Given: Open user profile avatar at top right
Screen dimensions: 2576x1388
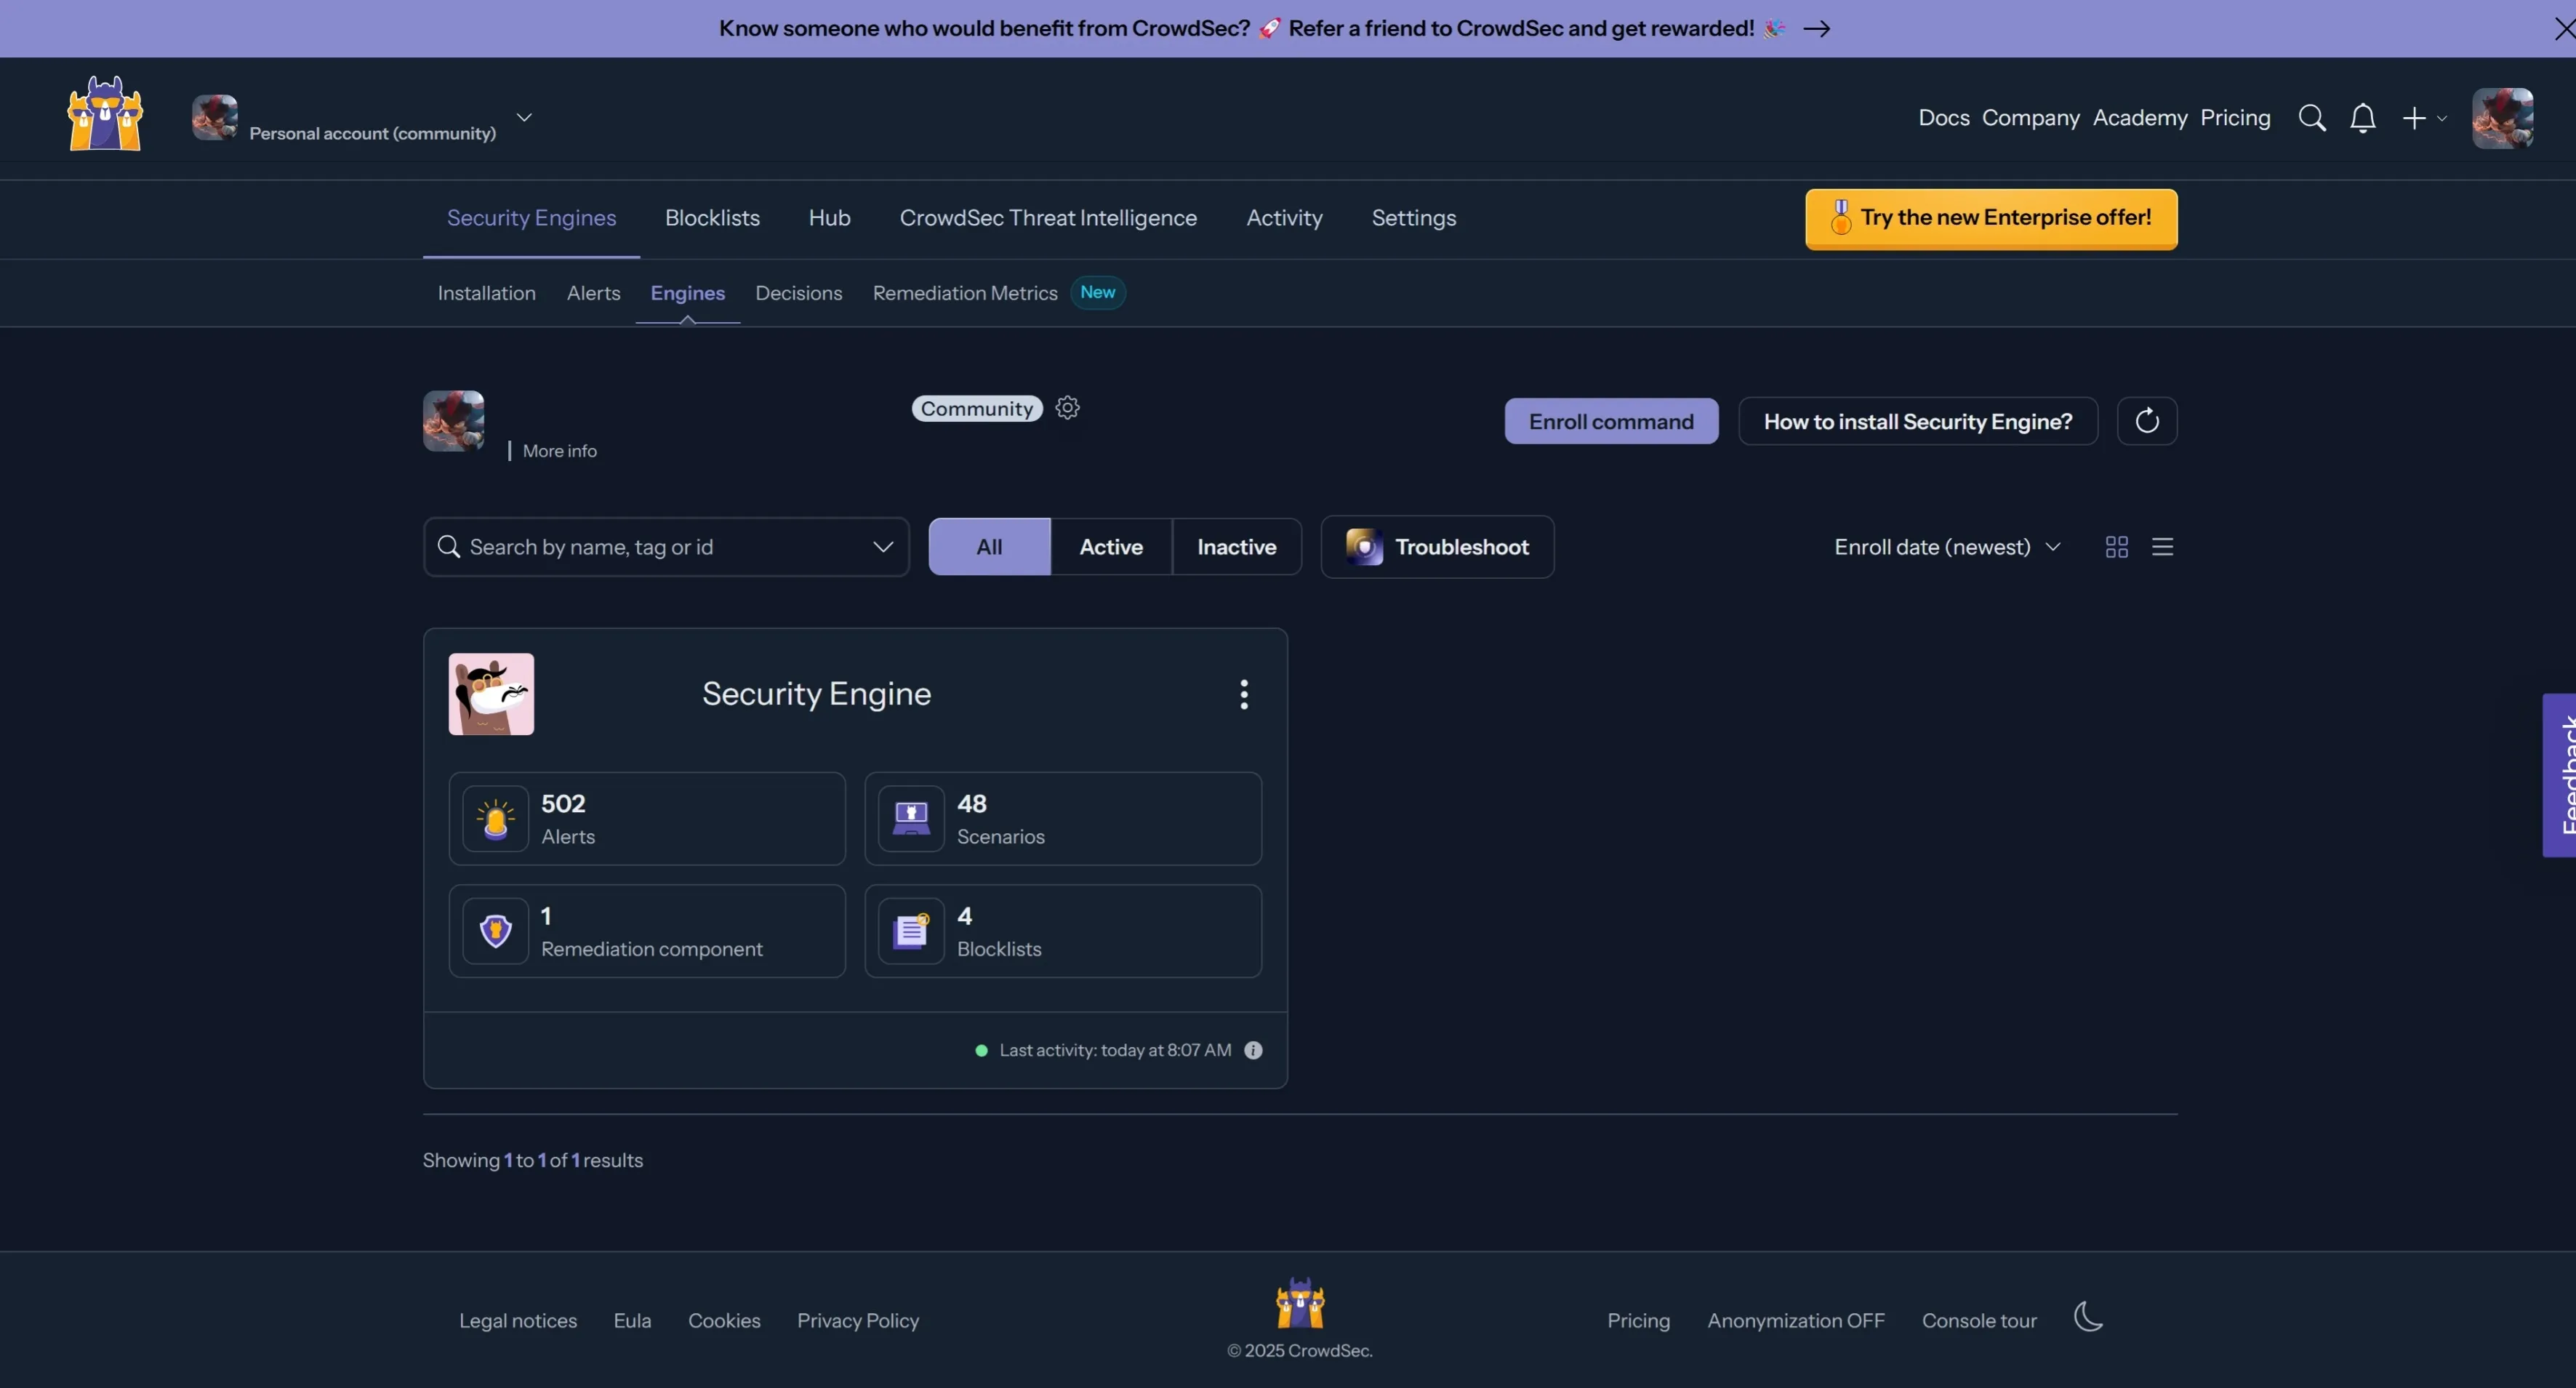Looking at the screenshot, I should tap(2502, 118).
